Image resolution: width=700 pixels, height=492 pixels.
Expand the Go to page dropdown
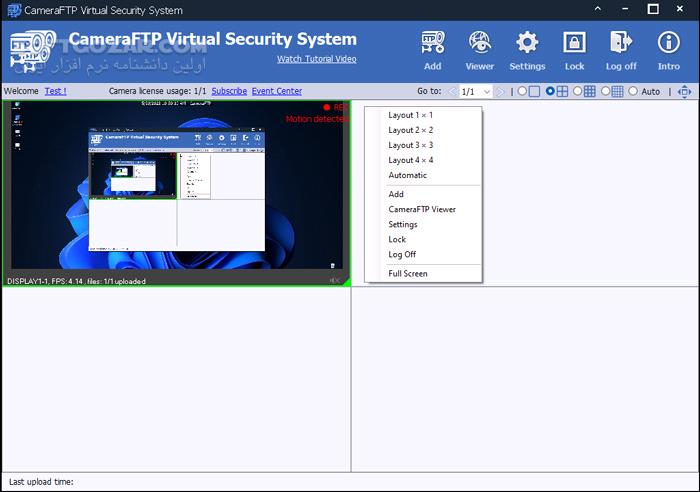487,91
